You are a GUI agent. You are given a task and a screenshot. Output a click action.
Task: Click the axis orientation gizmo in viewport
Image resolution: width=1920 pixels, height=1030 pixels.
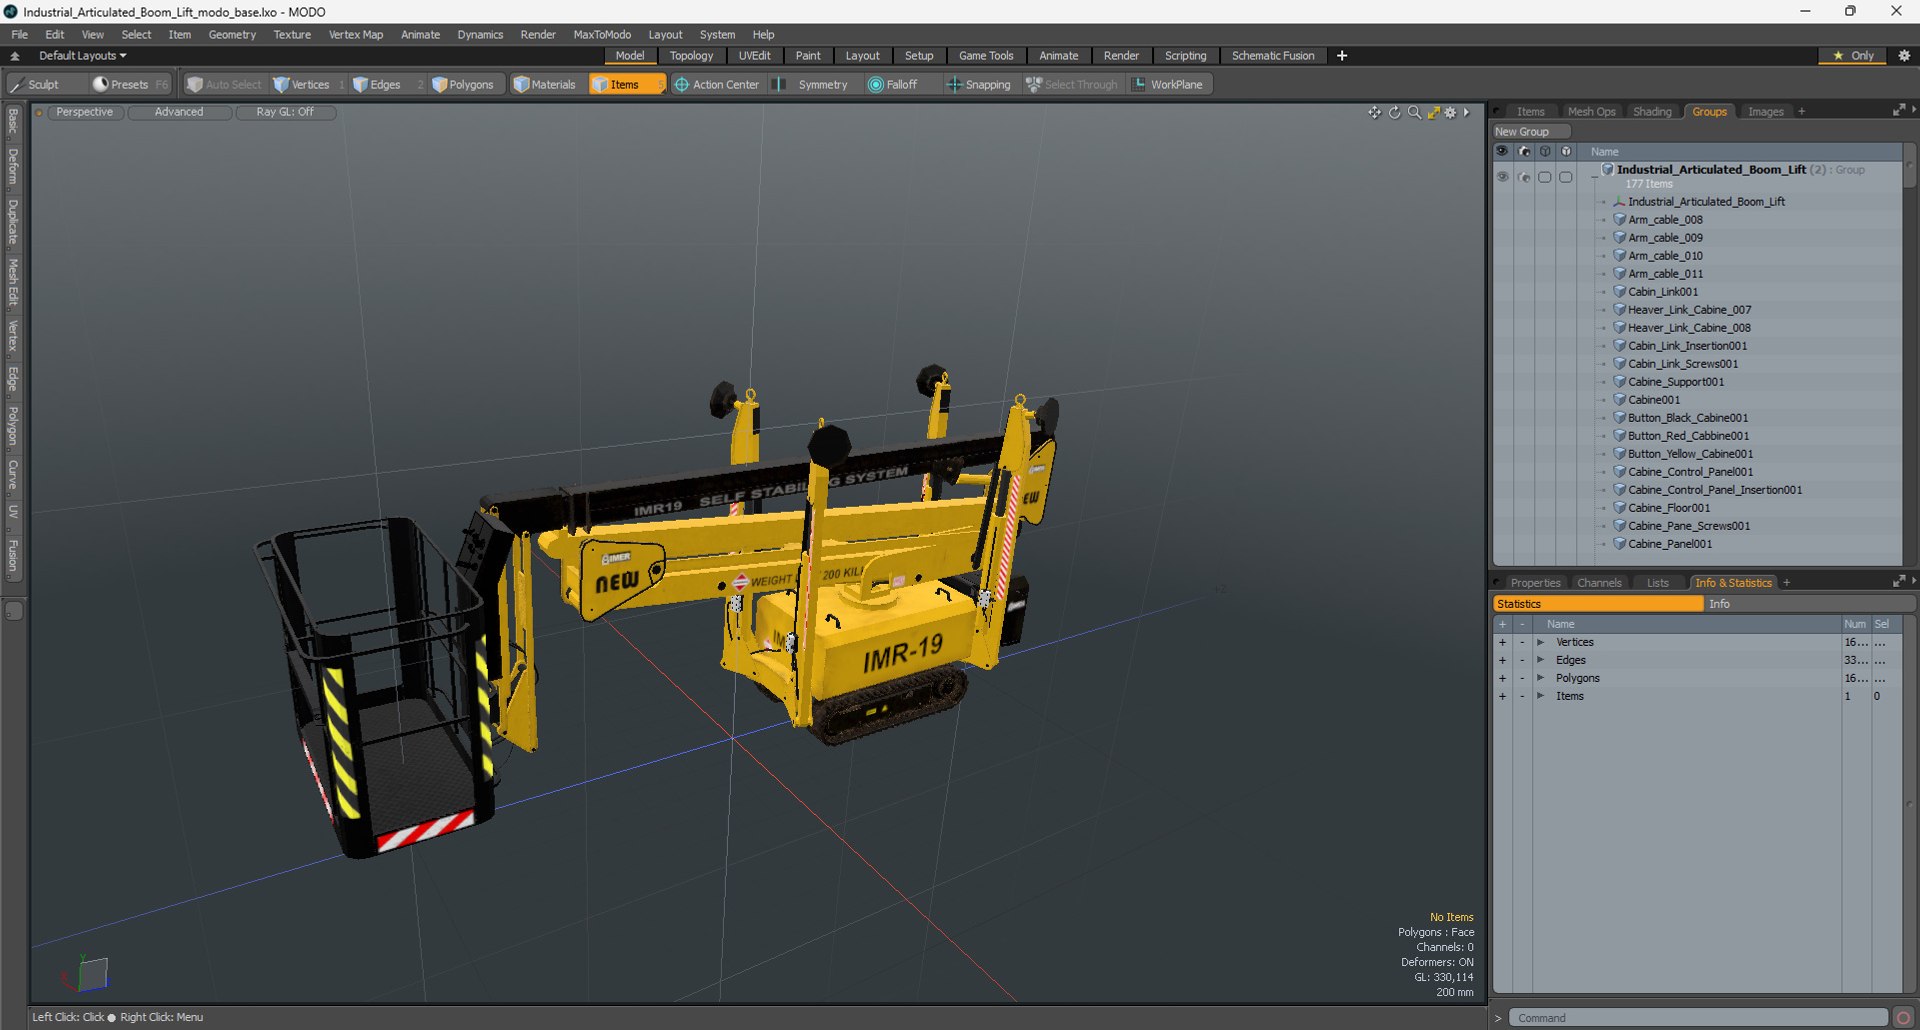86,973
